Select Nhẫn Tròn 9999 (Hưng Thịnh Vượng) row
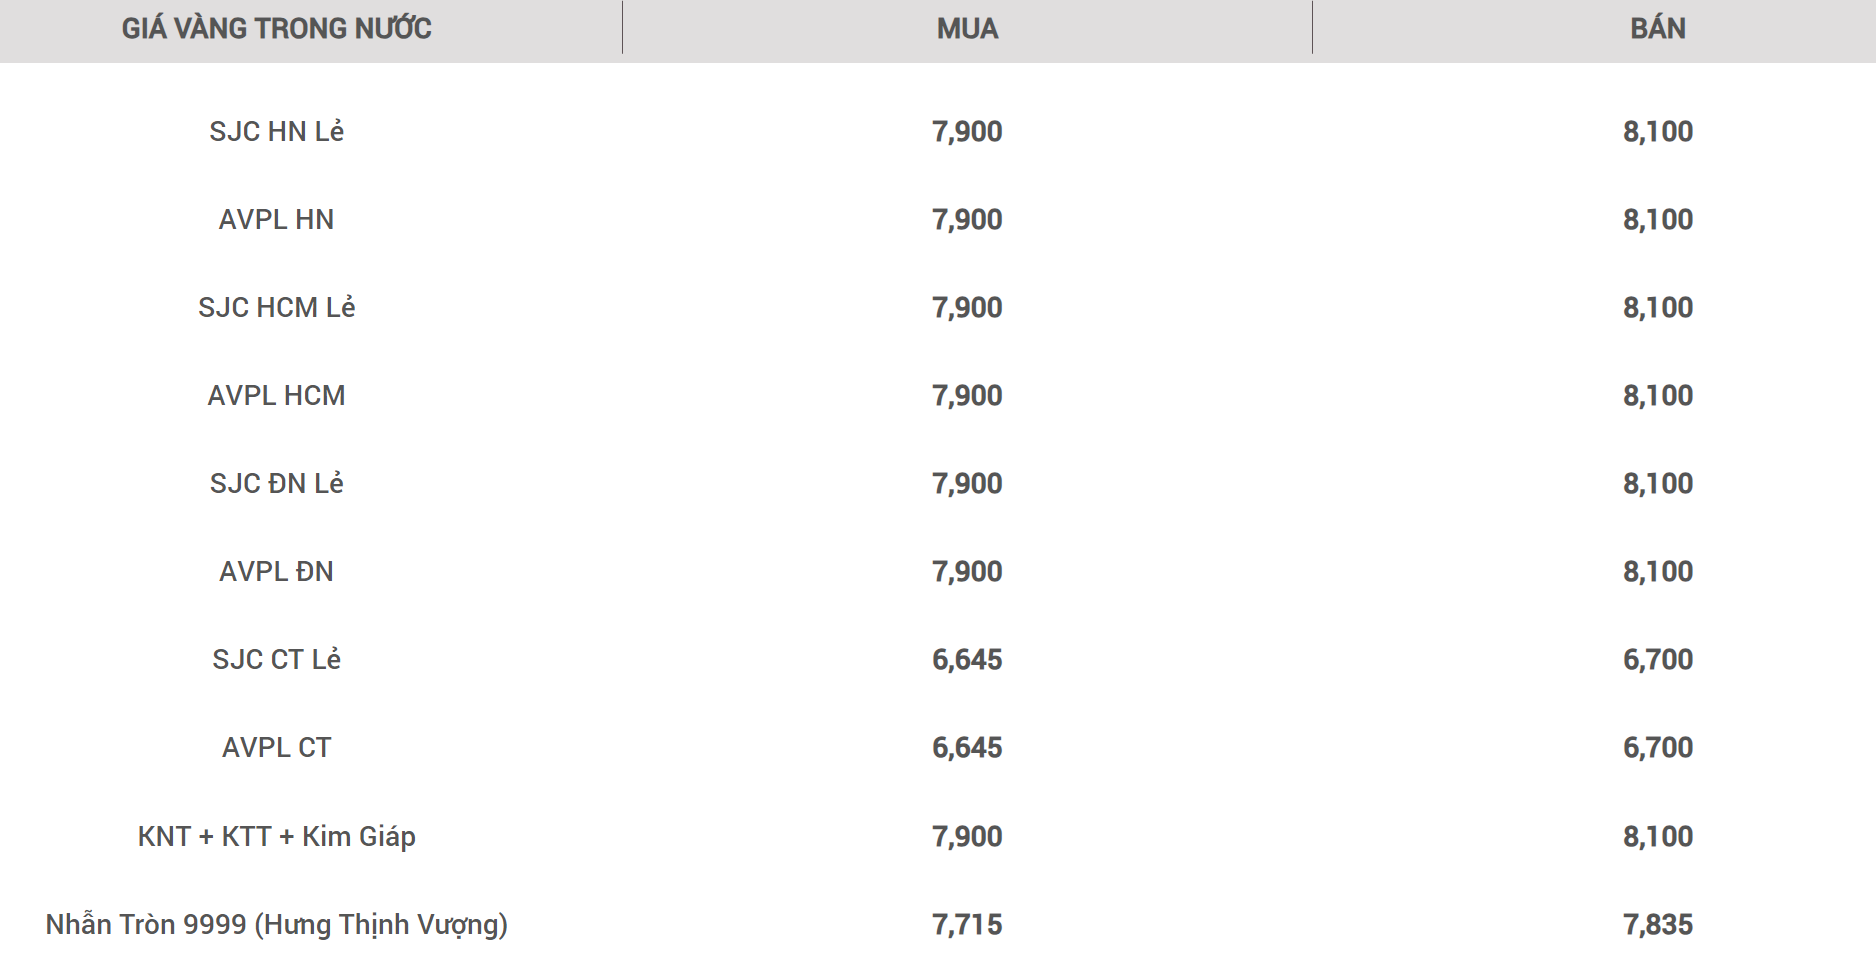 coord(938,924)
